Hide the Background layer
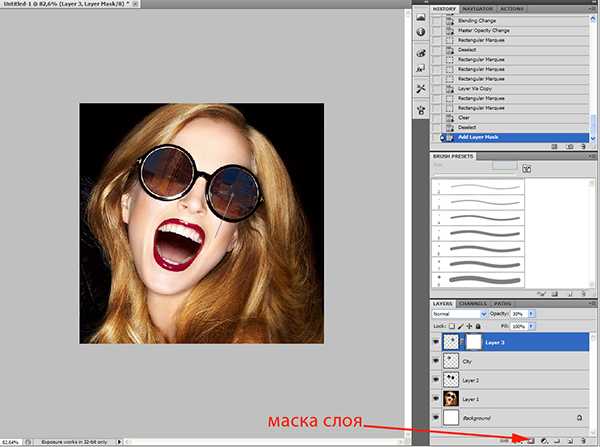The height and width of the screenshot is (447, 600). pyautogui.click(x=437, y=416)
